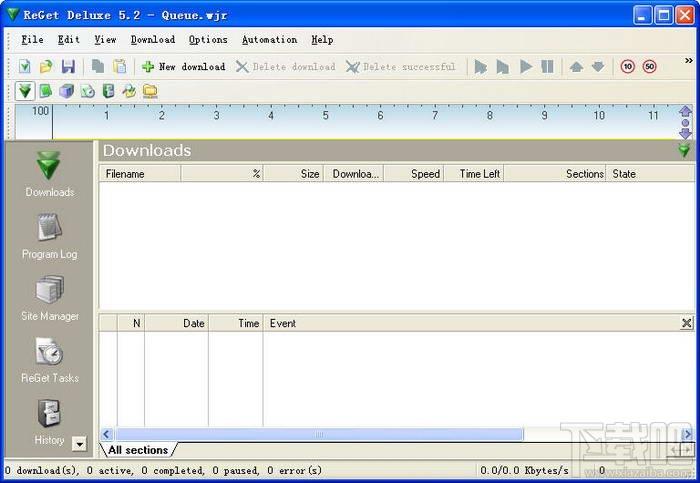700x483 pixels.
Task: Click the log horizontal scrollbar thumb
Action: pyautogui.click(x=319, y=434)
